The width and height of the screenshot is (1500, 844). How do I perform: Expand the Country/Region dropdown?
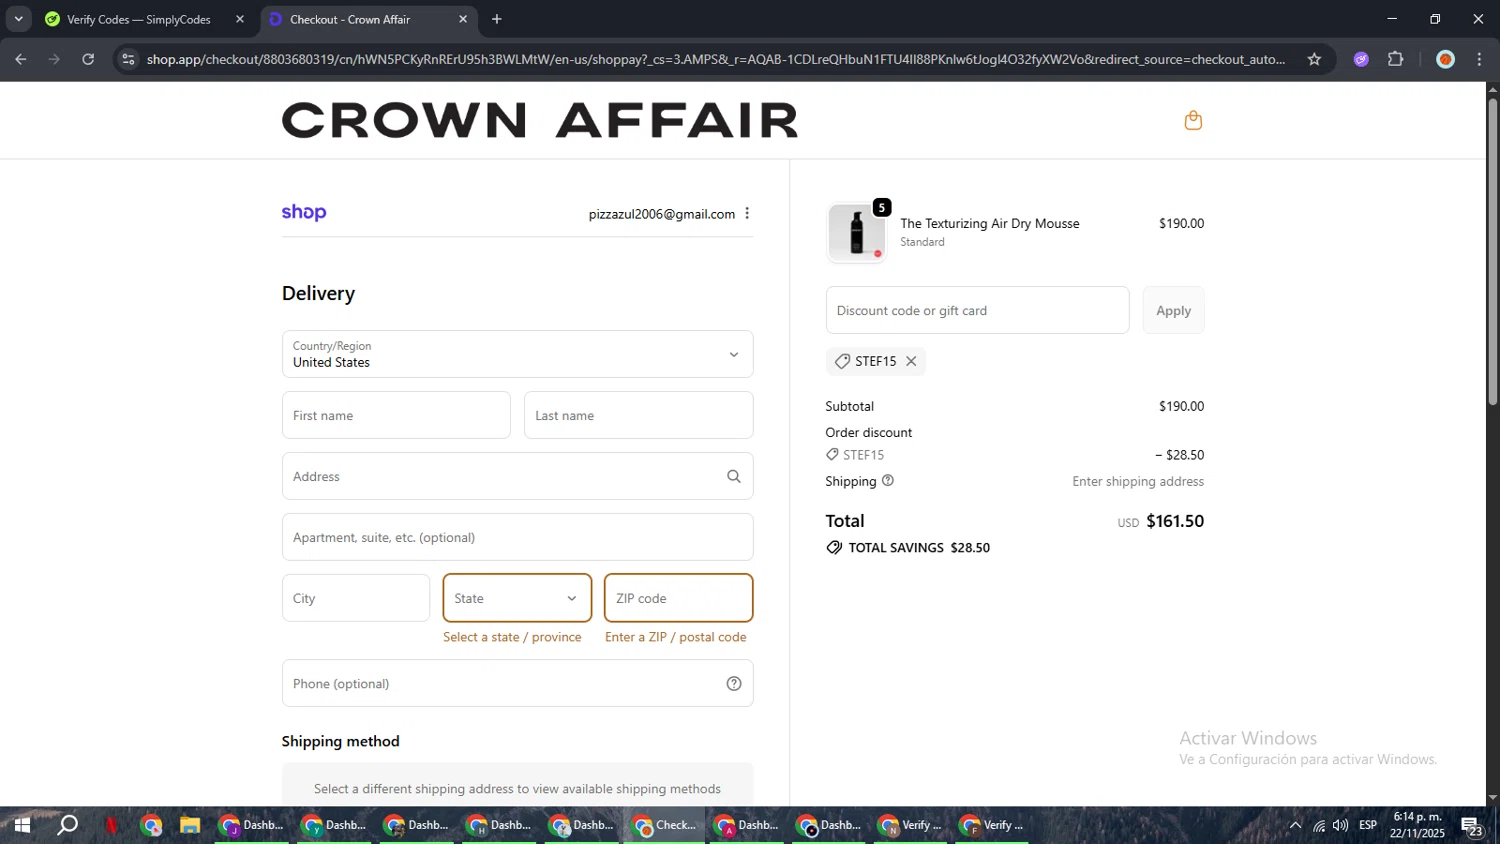(x=517, y=354)
